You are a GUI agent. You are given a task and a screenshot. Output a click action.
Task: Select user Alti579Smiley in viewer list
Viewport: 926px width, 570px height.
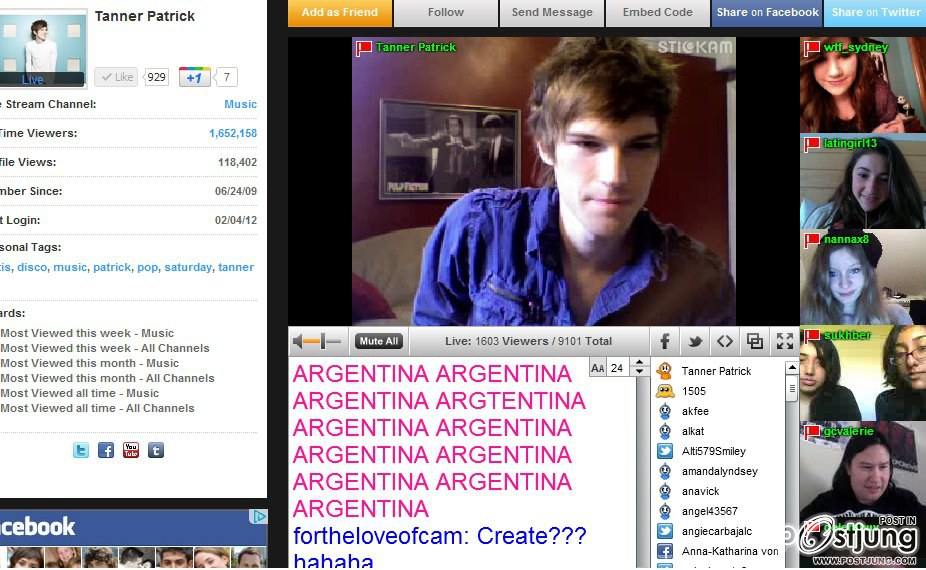coord(713,451)
